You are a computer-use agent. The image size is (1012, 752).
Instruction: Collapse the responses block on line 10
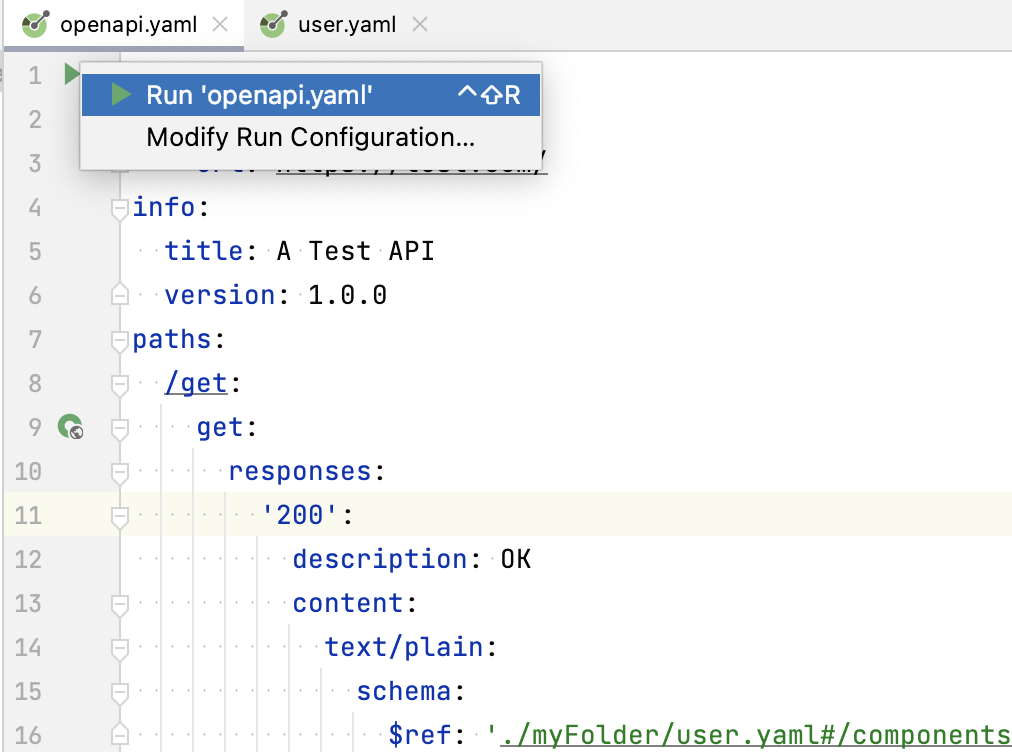pos(119,471)
